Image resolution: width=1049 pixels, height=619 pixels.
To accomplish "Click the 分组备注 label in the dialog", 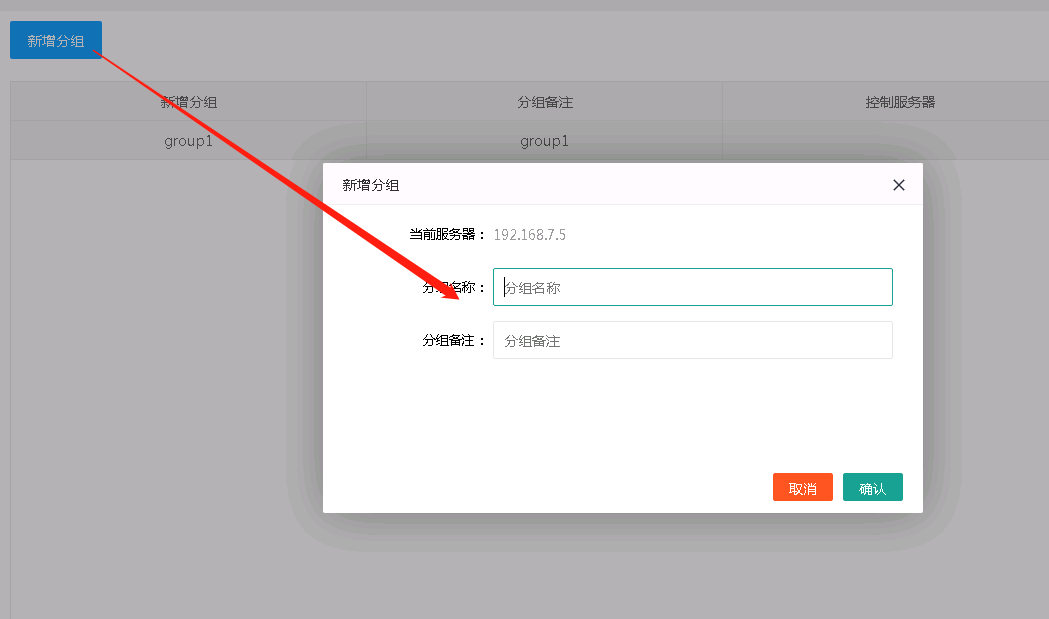I will click(453, 341).
